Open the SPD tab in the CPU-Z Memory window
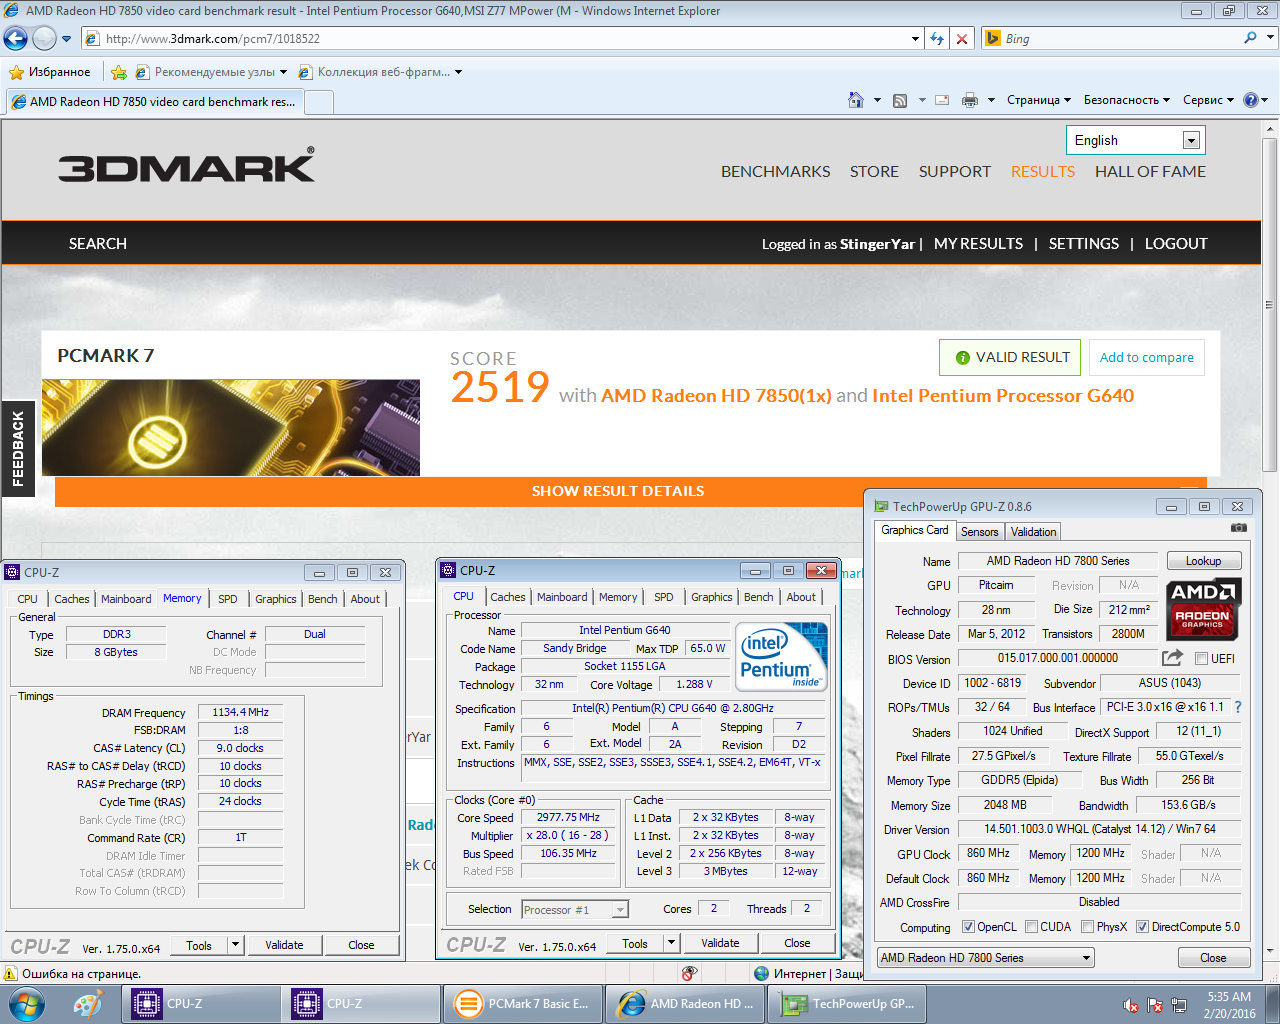This screenshot has width=1280, height=1024. click(228, 599)
